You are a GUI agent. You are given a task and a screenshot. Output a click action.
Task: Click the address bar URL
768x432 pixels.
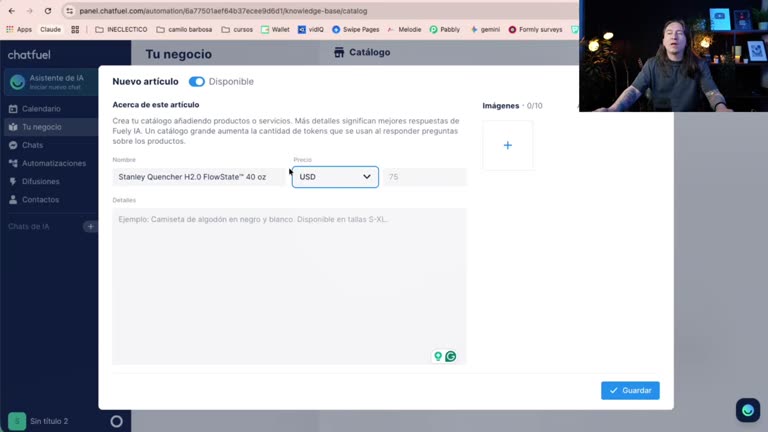tap(223, 11)
